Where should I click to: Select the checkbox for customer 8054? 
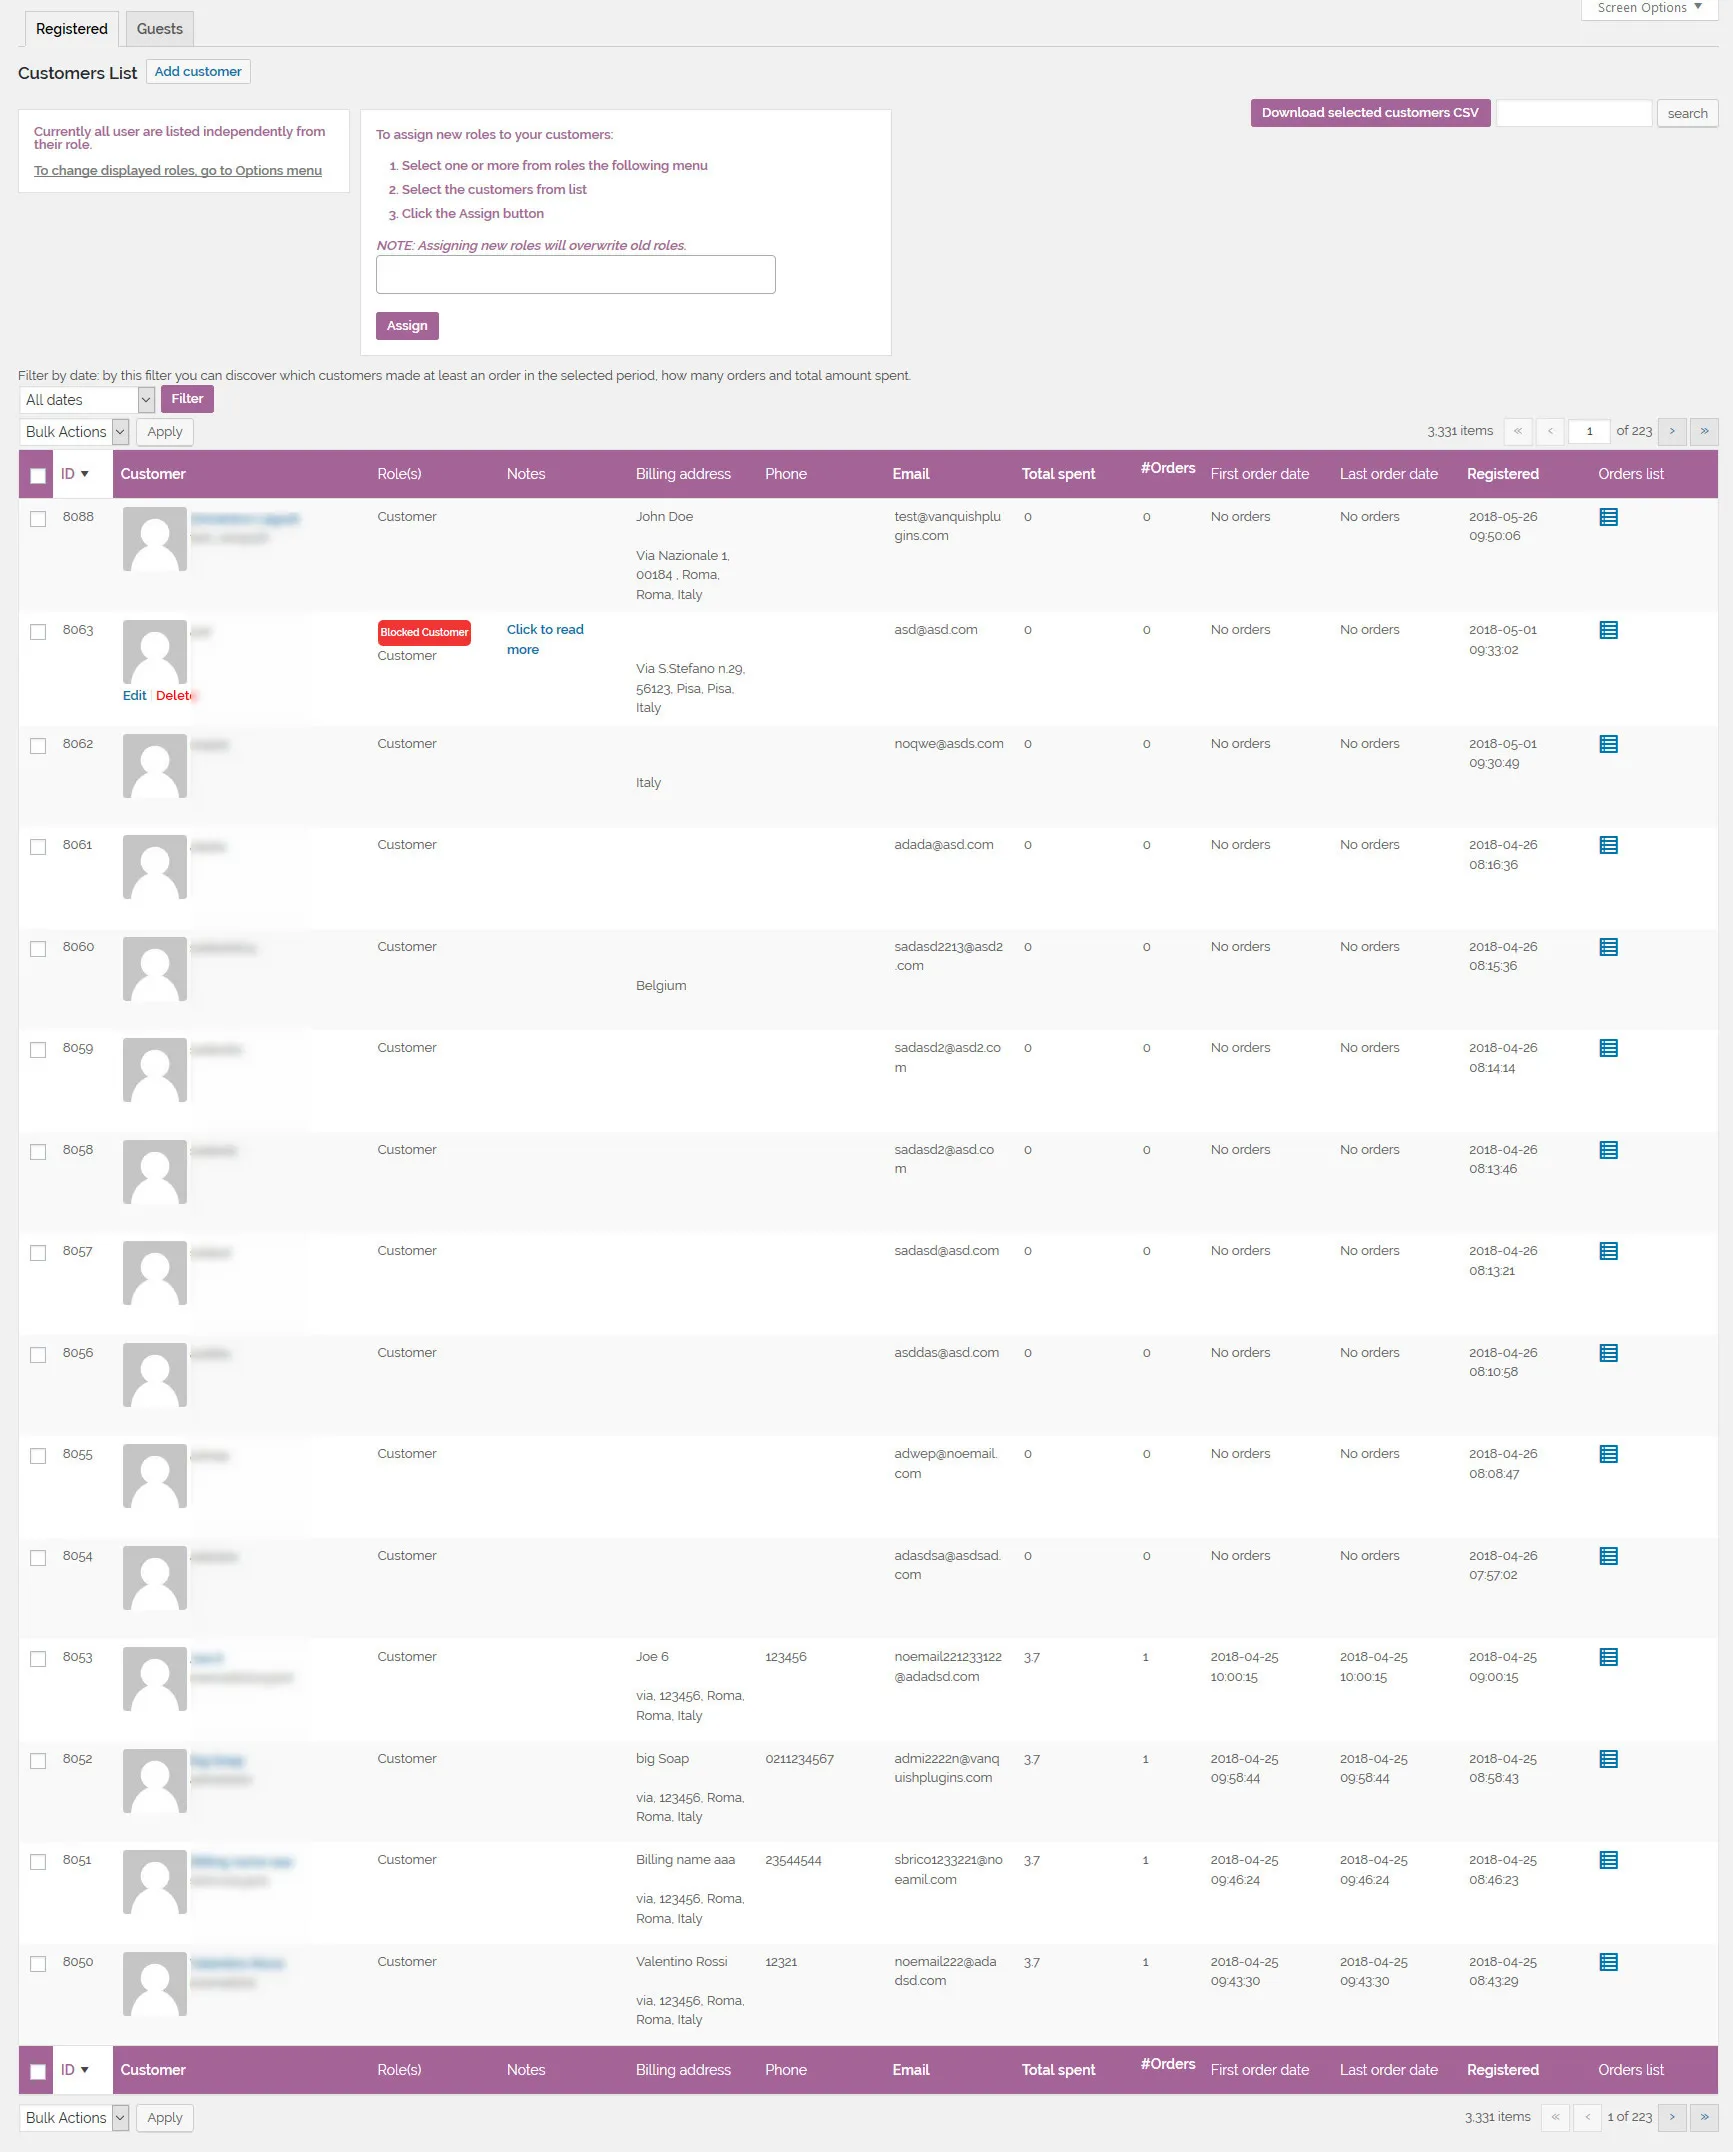[38, 1558]
